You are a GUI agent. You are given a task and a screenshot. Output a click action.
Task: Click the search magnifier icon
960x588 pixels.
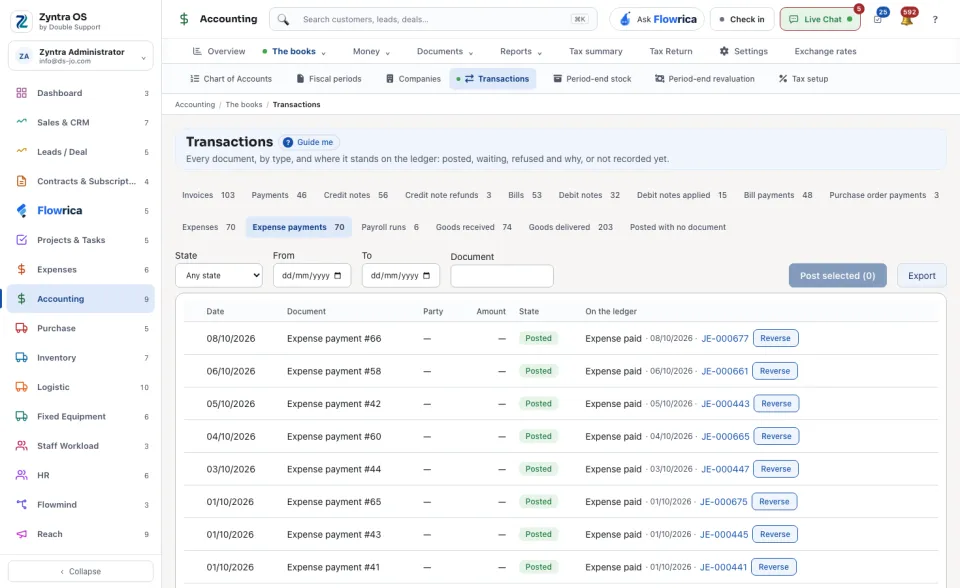pyautogui.click(x=283, y=20)
